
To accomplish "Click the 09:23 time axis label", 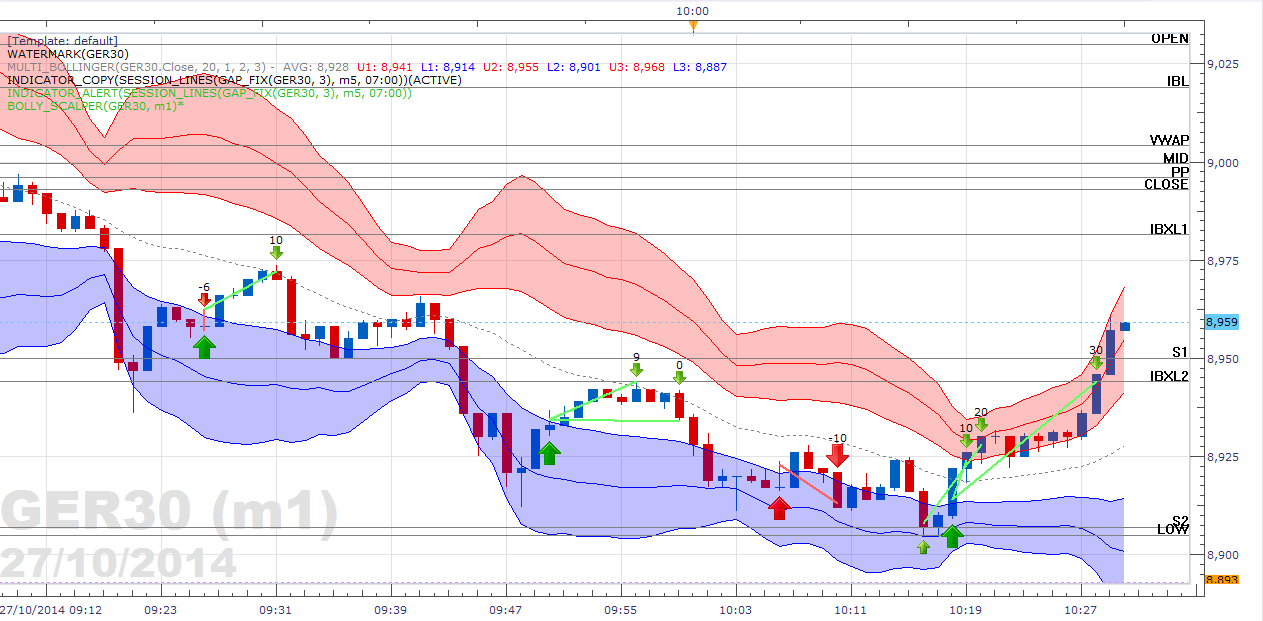I will tap(161, 609).
